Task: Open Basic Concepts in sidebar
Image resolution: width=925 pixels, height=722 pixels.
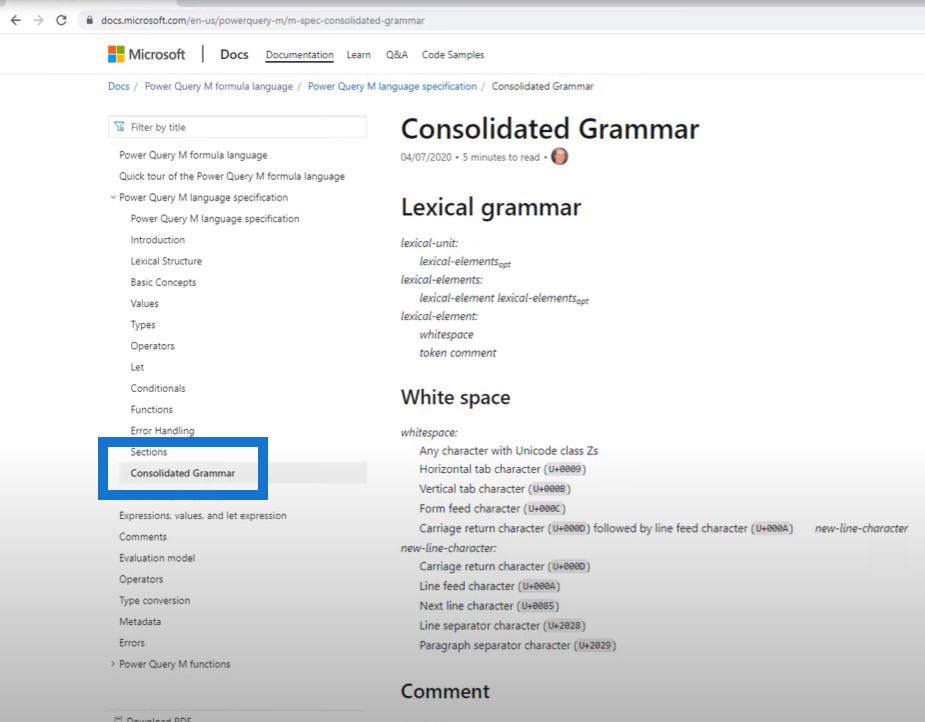Action: tap(163, 283)
